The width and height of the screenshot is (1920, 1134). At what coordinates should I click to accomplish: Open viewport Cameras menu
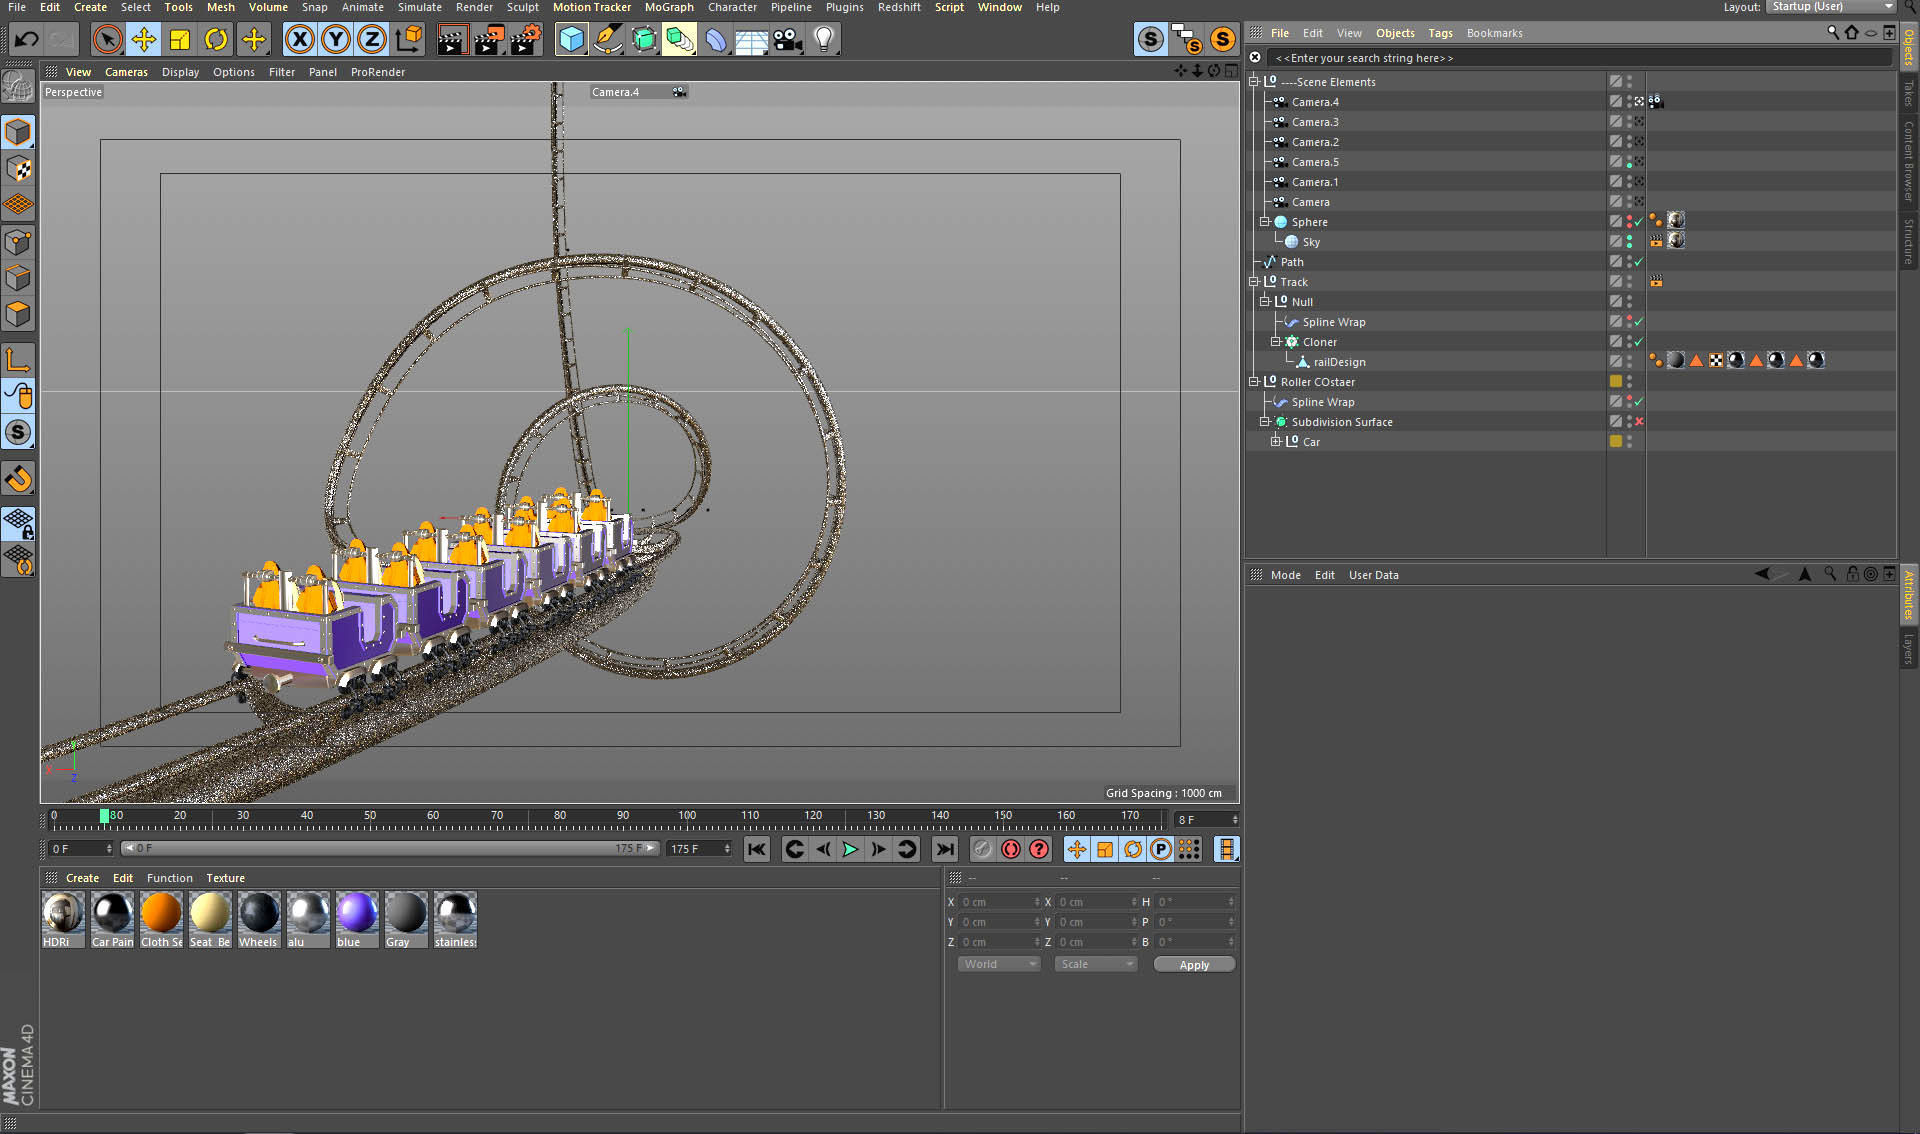(x=126, y=72)
